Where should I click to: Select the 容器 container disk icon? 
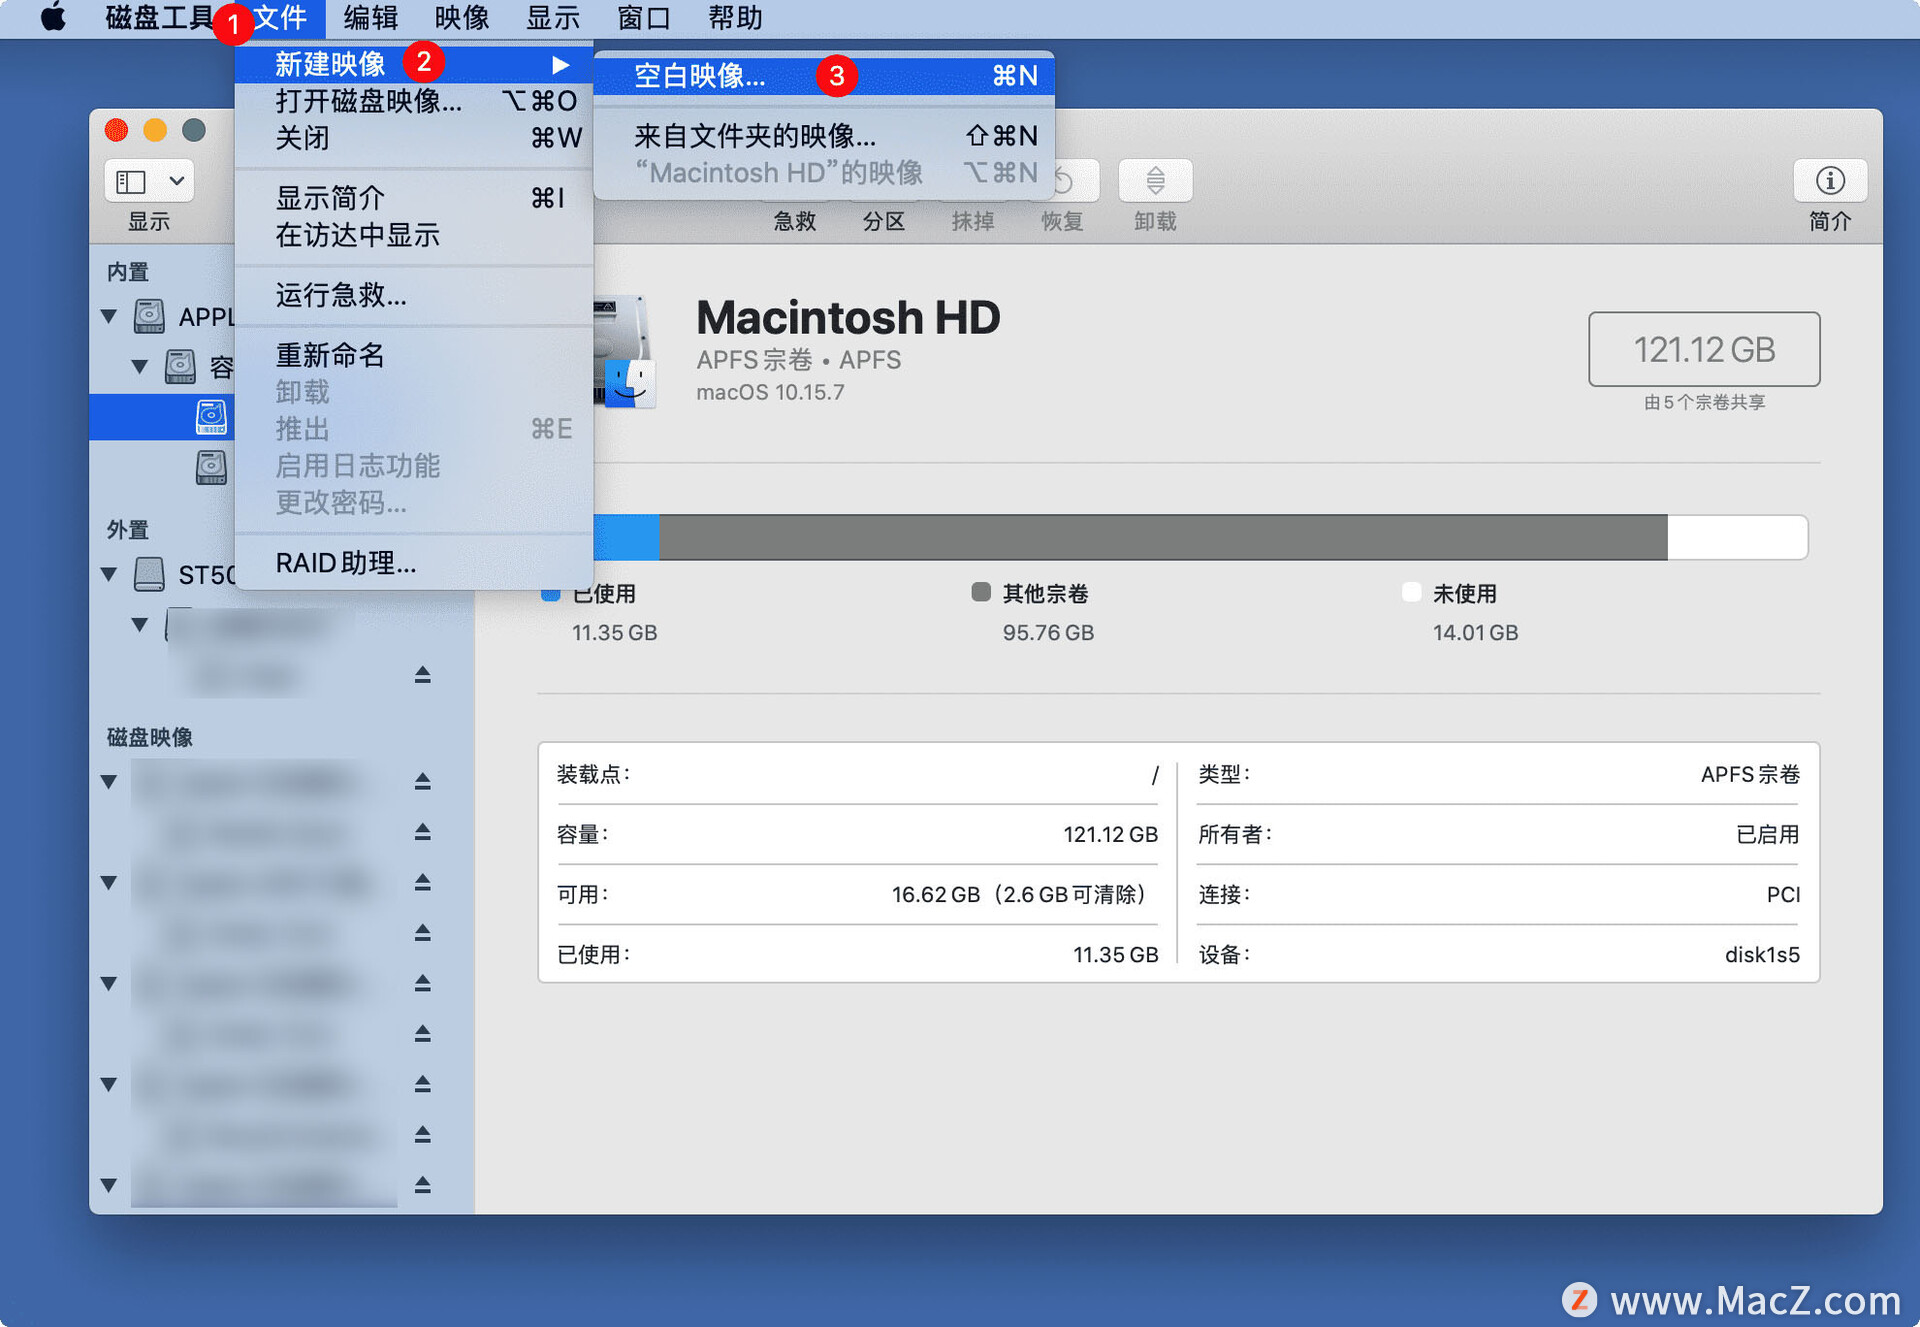180,366
